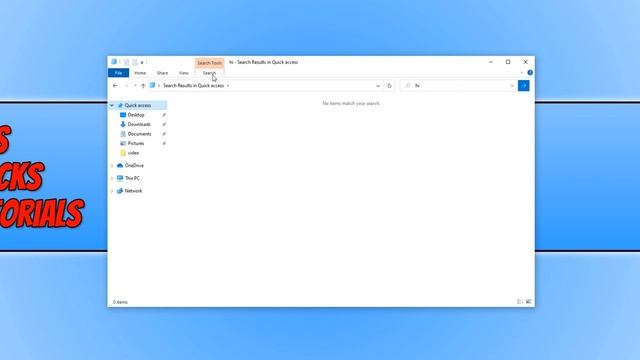Screen dimensions: 640x360
Task: Open the video folder in sidebar
Action: click(x=133, y=153)
